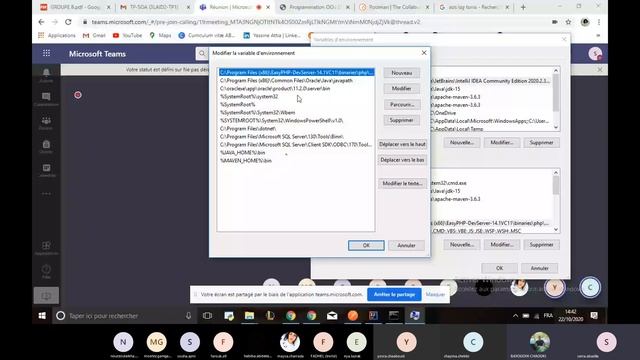Viewport: 640px width, 360px height.
Task: Click OK in Variables d'environnement window
Action: pos(499,268)
